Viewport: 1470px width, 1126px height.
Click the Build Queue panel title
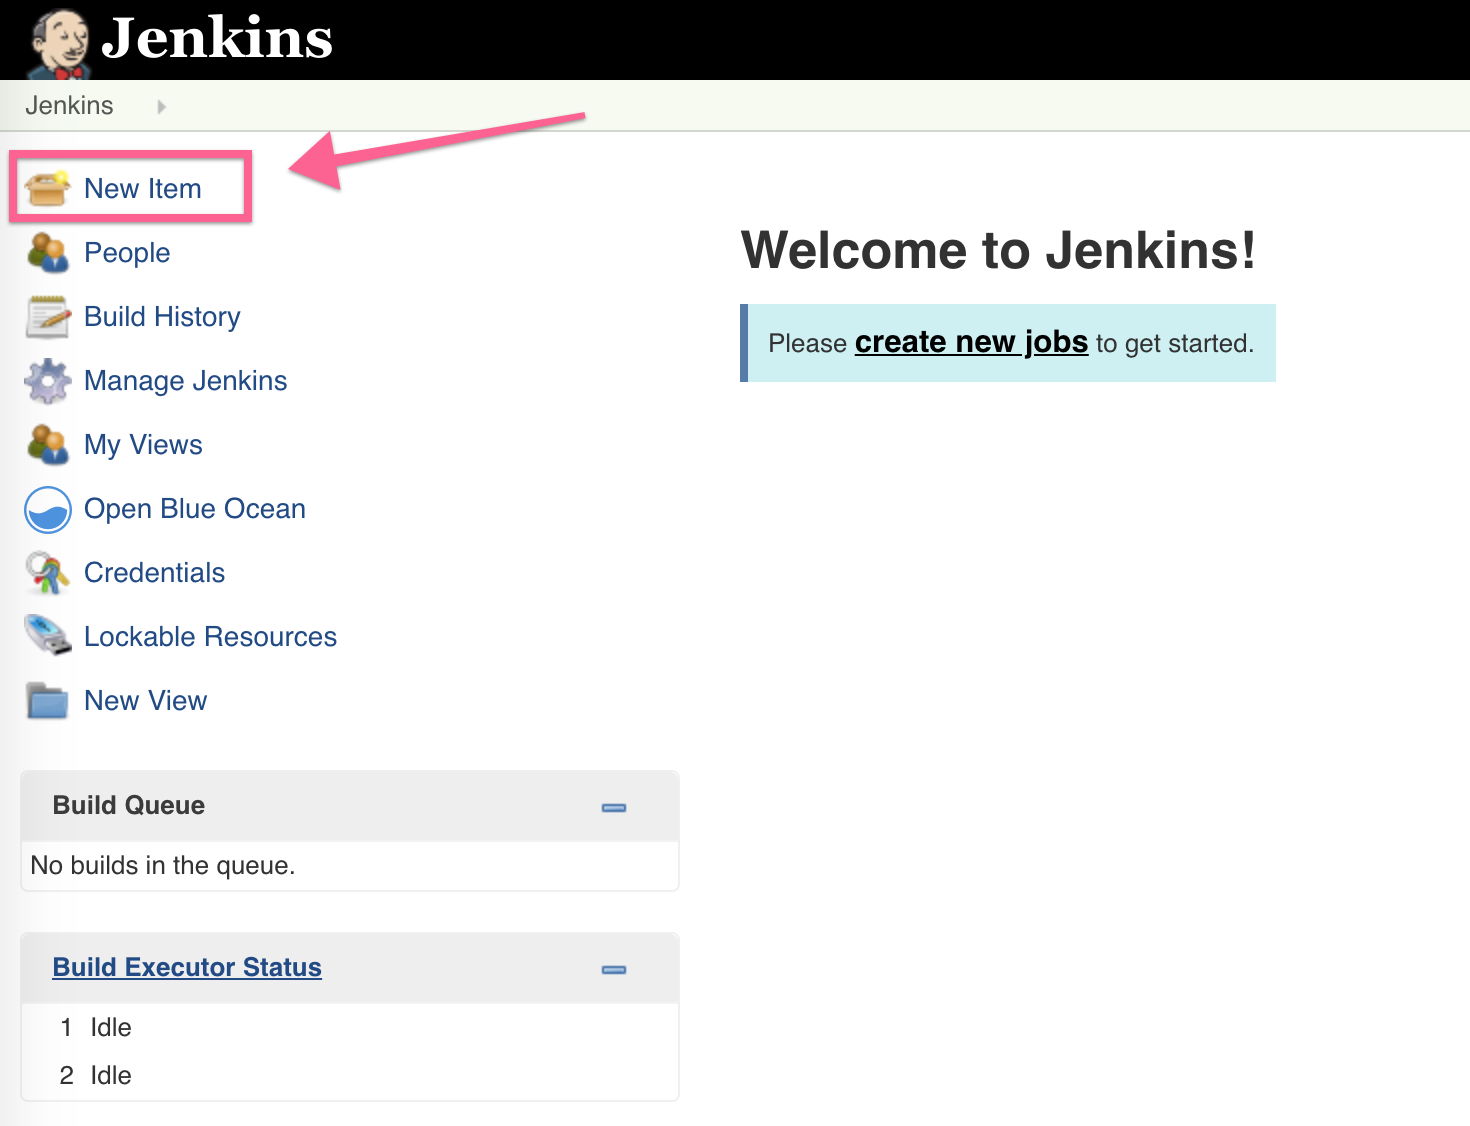[x=129, y=805]
